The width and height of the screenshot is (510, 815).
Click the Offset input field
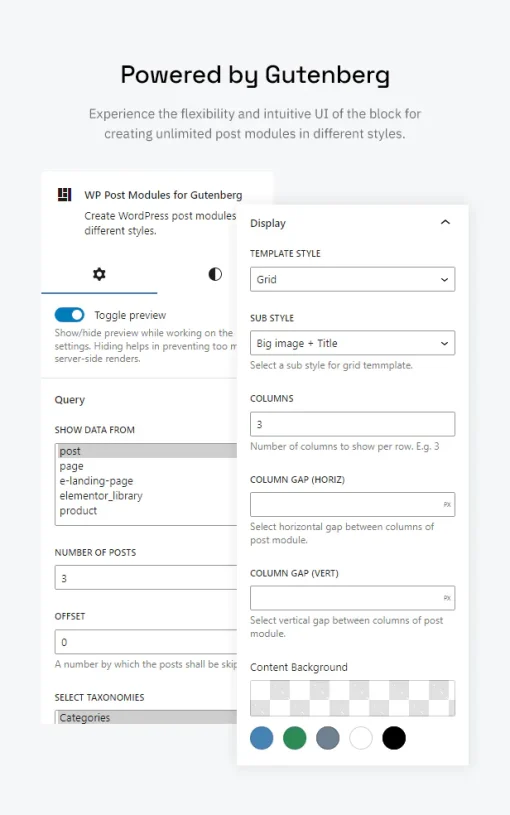tap(146, 642)
